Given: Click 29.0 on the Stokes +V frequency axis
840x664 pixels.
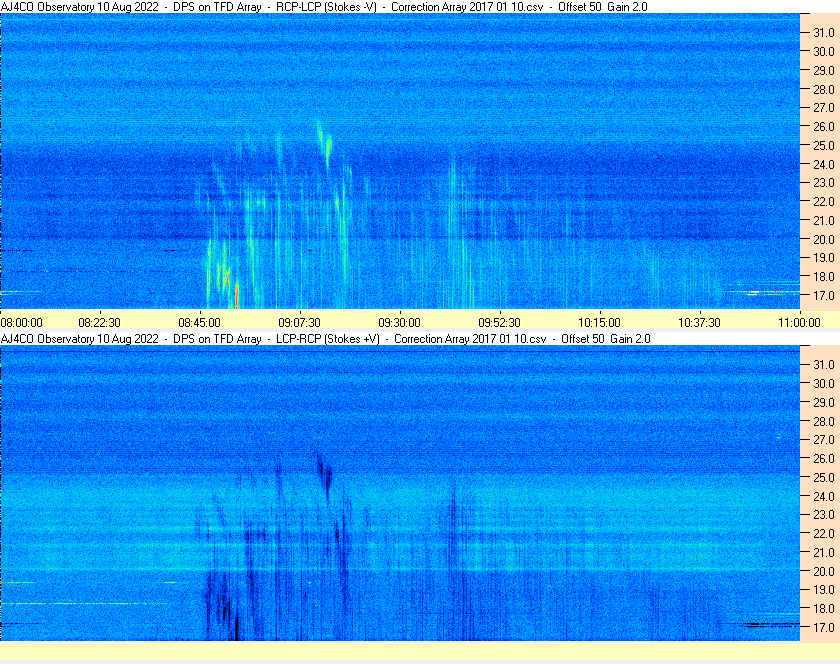Looking at the screenshot, I should pyautogui.click(x=824, y=402).
